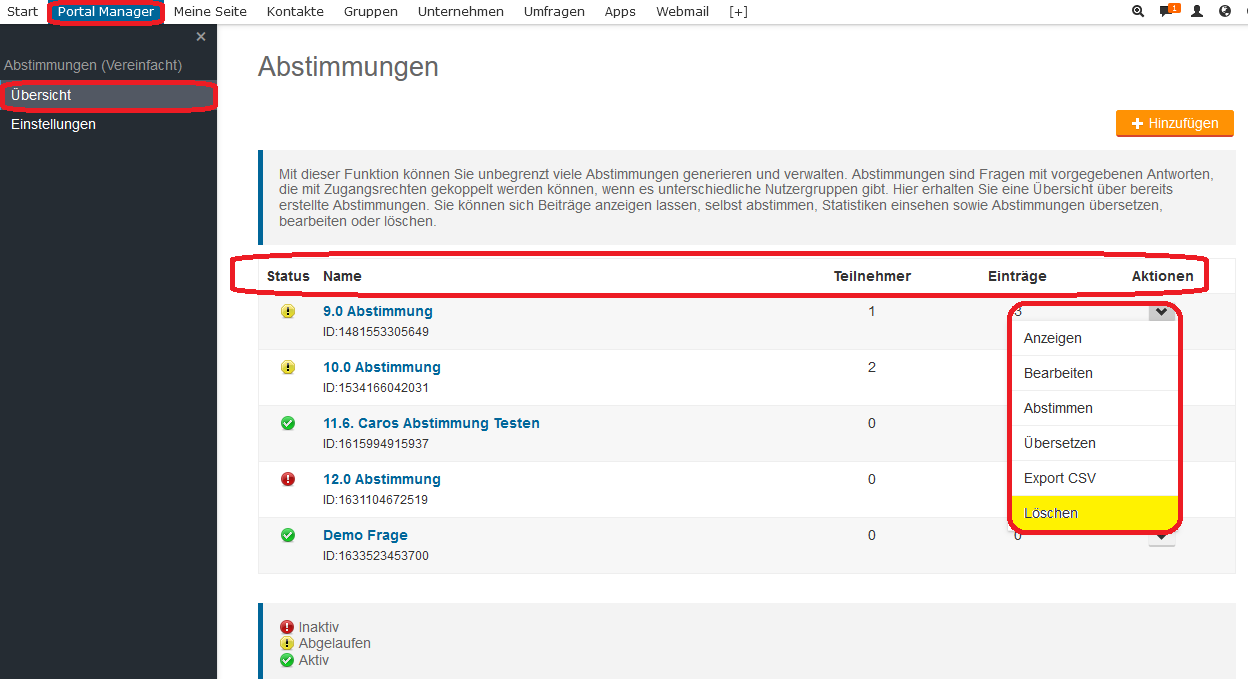Click ID:1615994915937 text
This screenshot has height=679, width=1248.
[x=376, y=444]
